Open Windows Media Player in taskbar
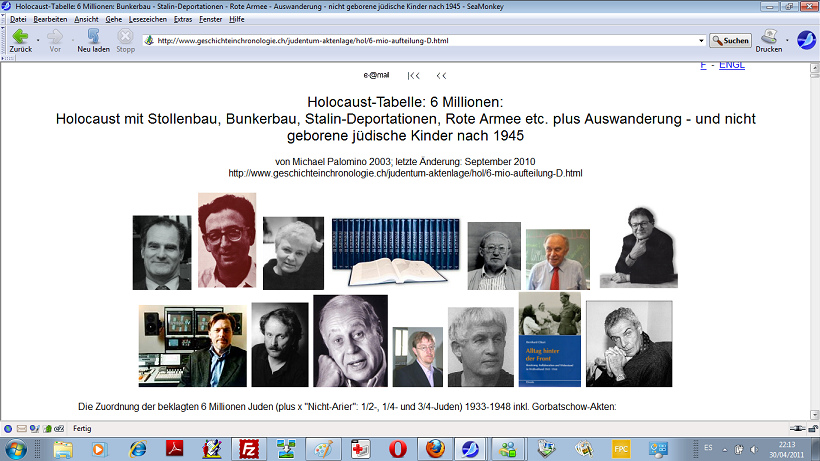Viewport: 820px width, 461px height. 98,450
